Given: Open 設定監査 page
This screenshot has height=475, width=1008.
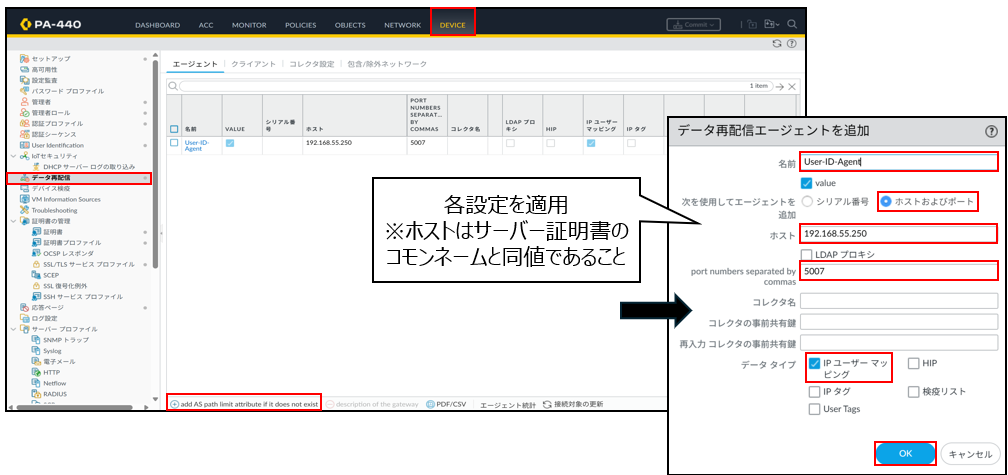Looking at the screenshot, I should (x=44, y=80).
